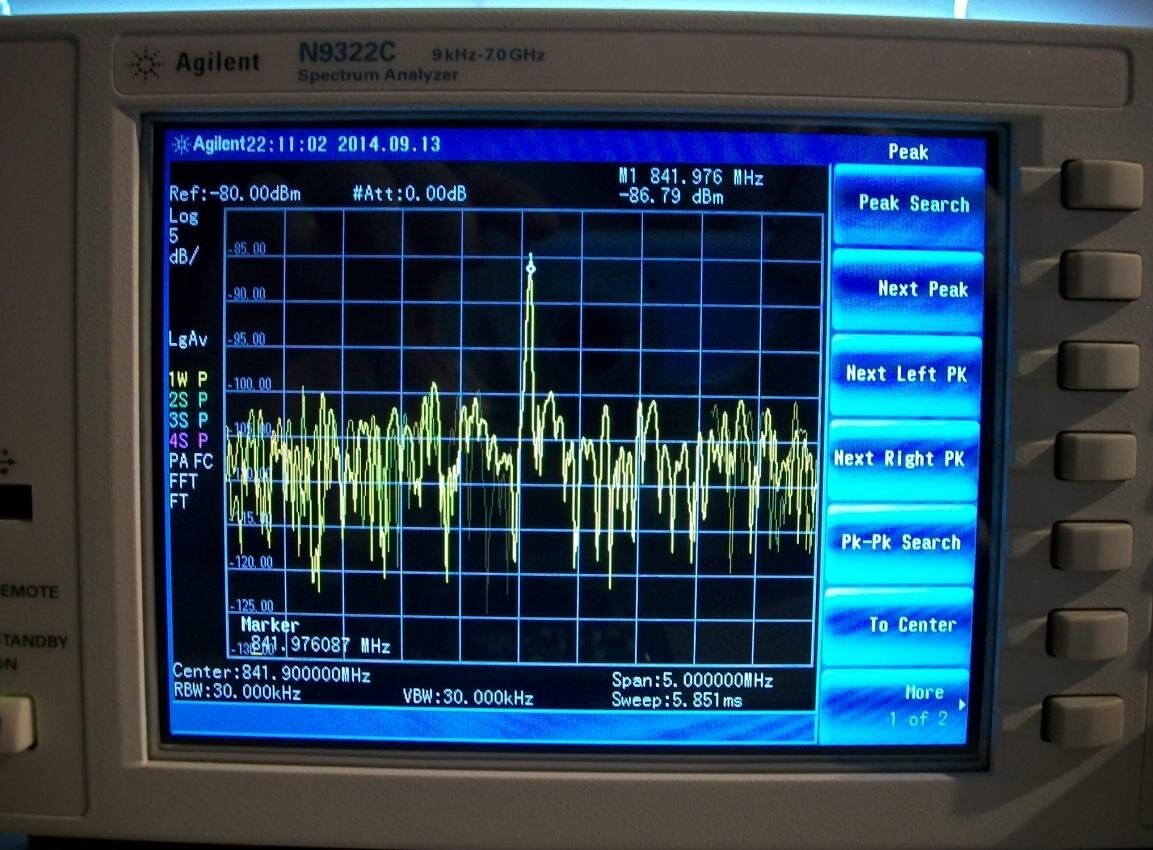Image resolution: width=1153 pixels, height=850 pixels.
Task: Click the -120.00 y-axis scale label
Action: (251, 562)
